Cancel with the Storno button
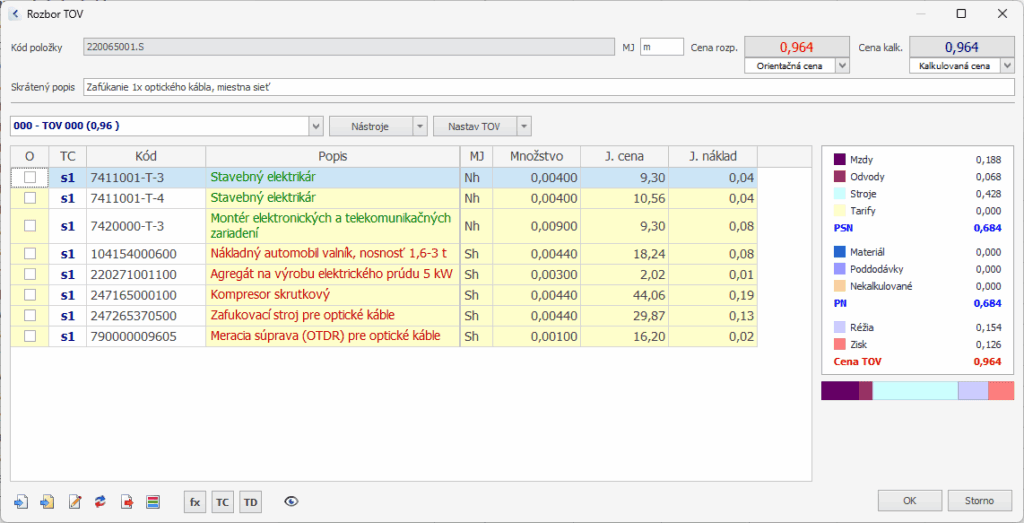This screenshot has height=523, width=1024. click(978, 500)
